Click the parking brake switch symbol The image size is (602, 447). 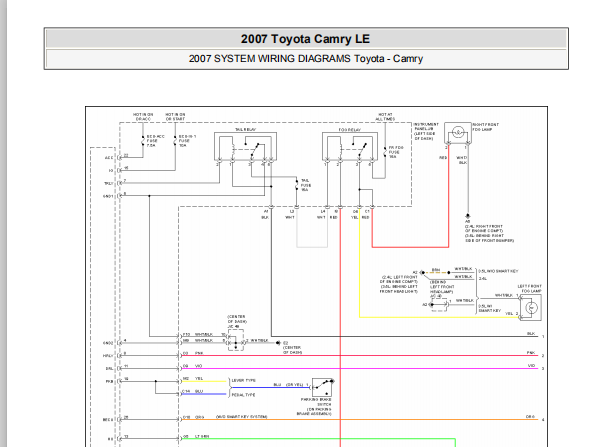coord(322,387)
